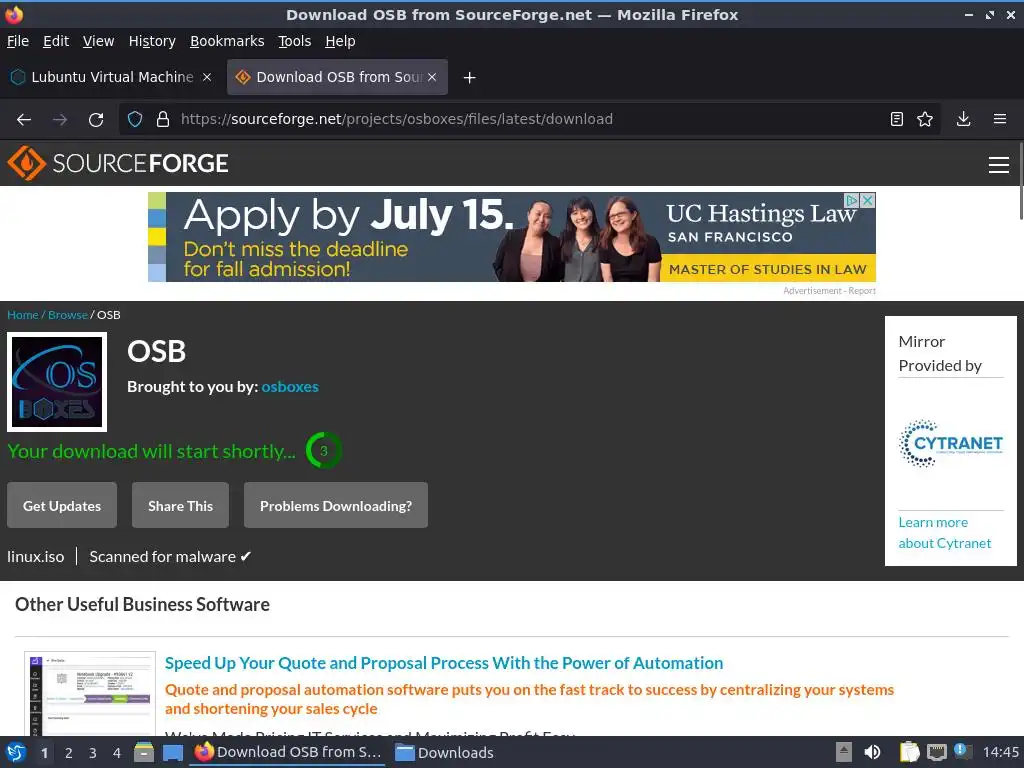1024x768 pixels.
Task: Open a new tab with the plus button
Action: (x=469, y=78)
